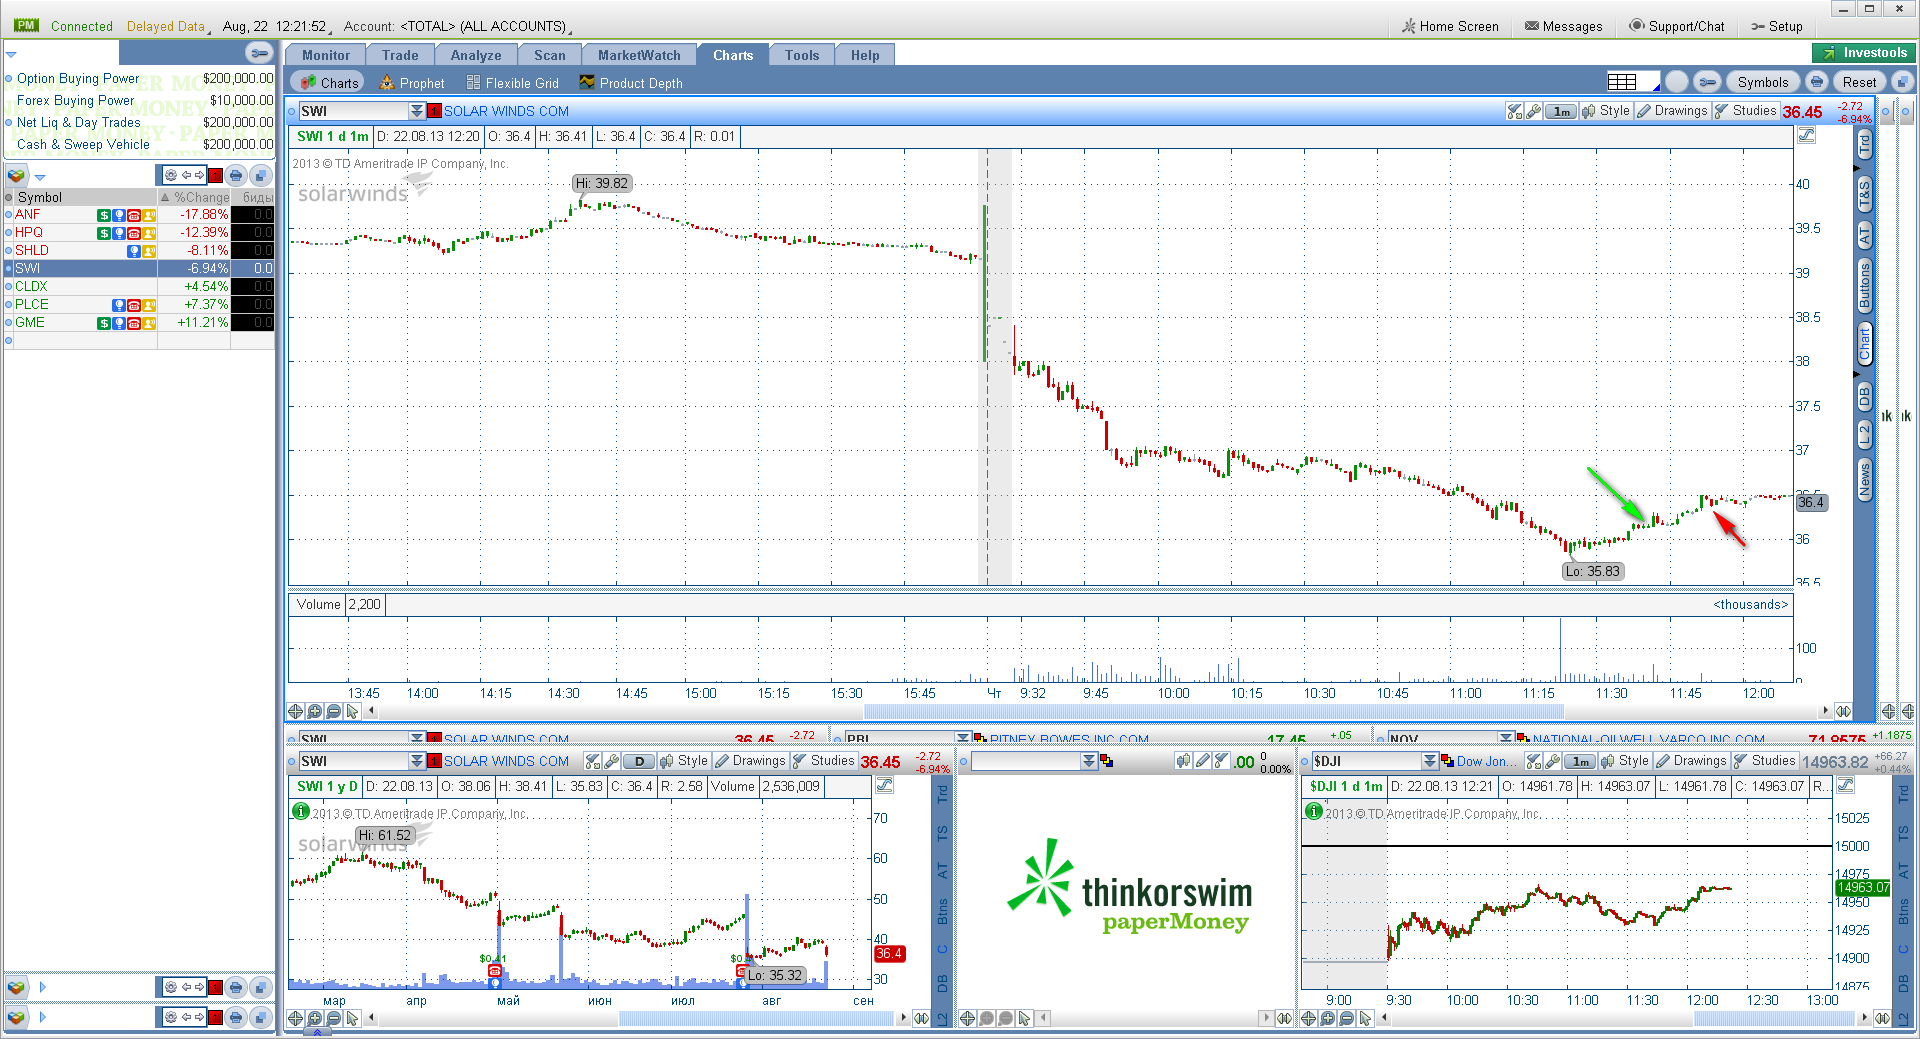Open the Monitor tab
This screenshot has height=1039, width=1920.
(326, 55)
